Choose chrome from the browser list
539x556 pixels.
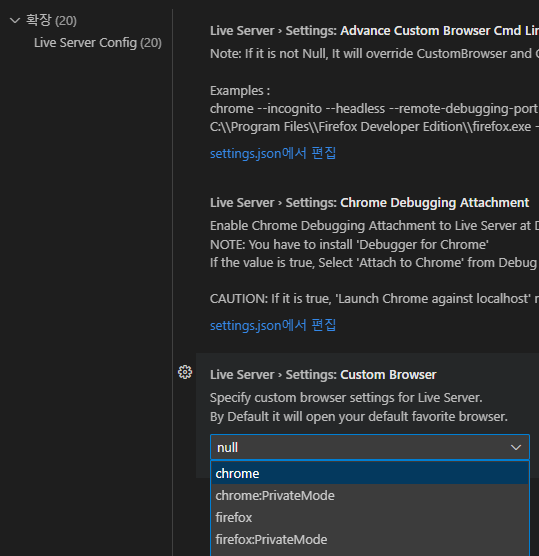[x=370, y=473]
